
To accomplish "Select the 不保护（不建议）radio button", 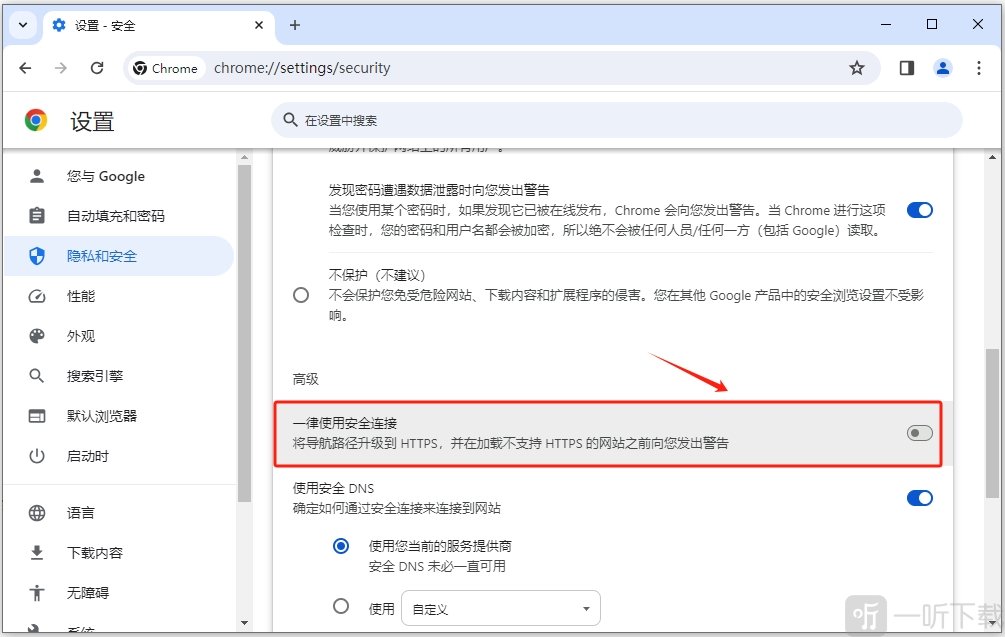I will pyautogui.click(x=301, y=294).
